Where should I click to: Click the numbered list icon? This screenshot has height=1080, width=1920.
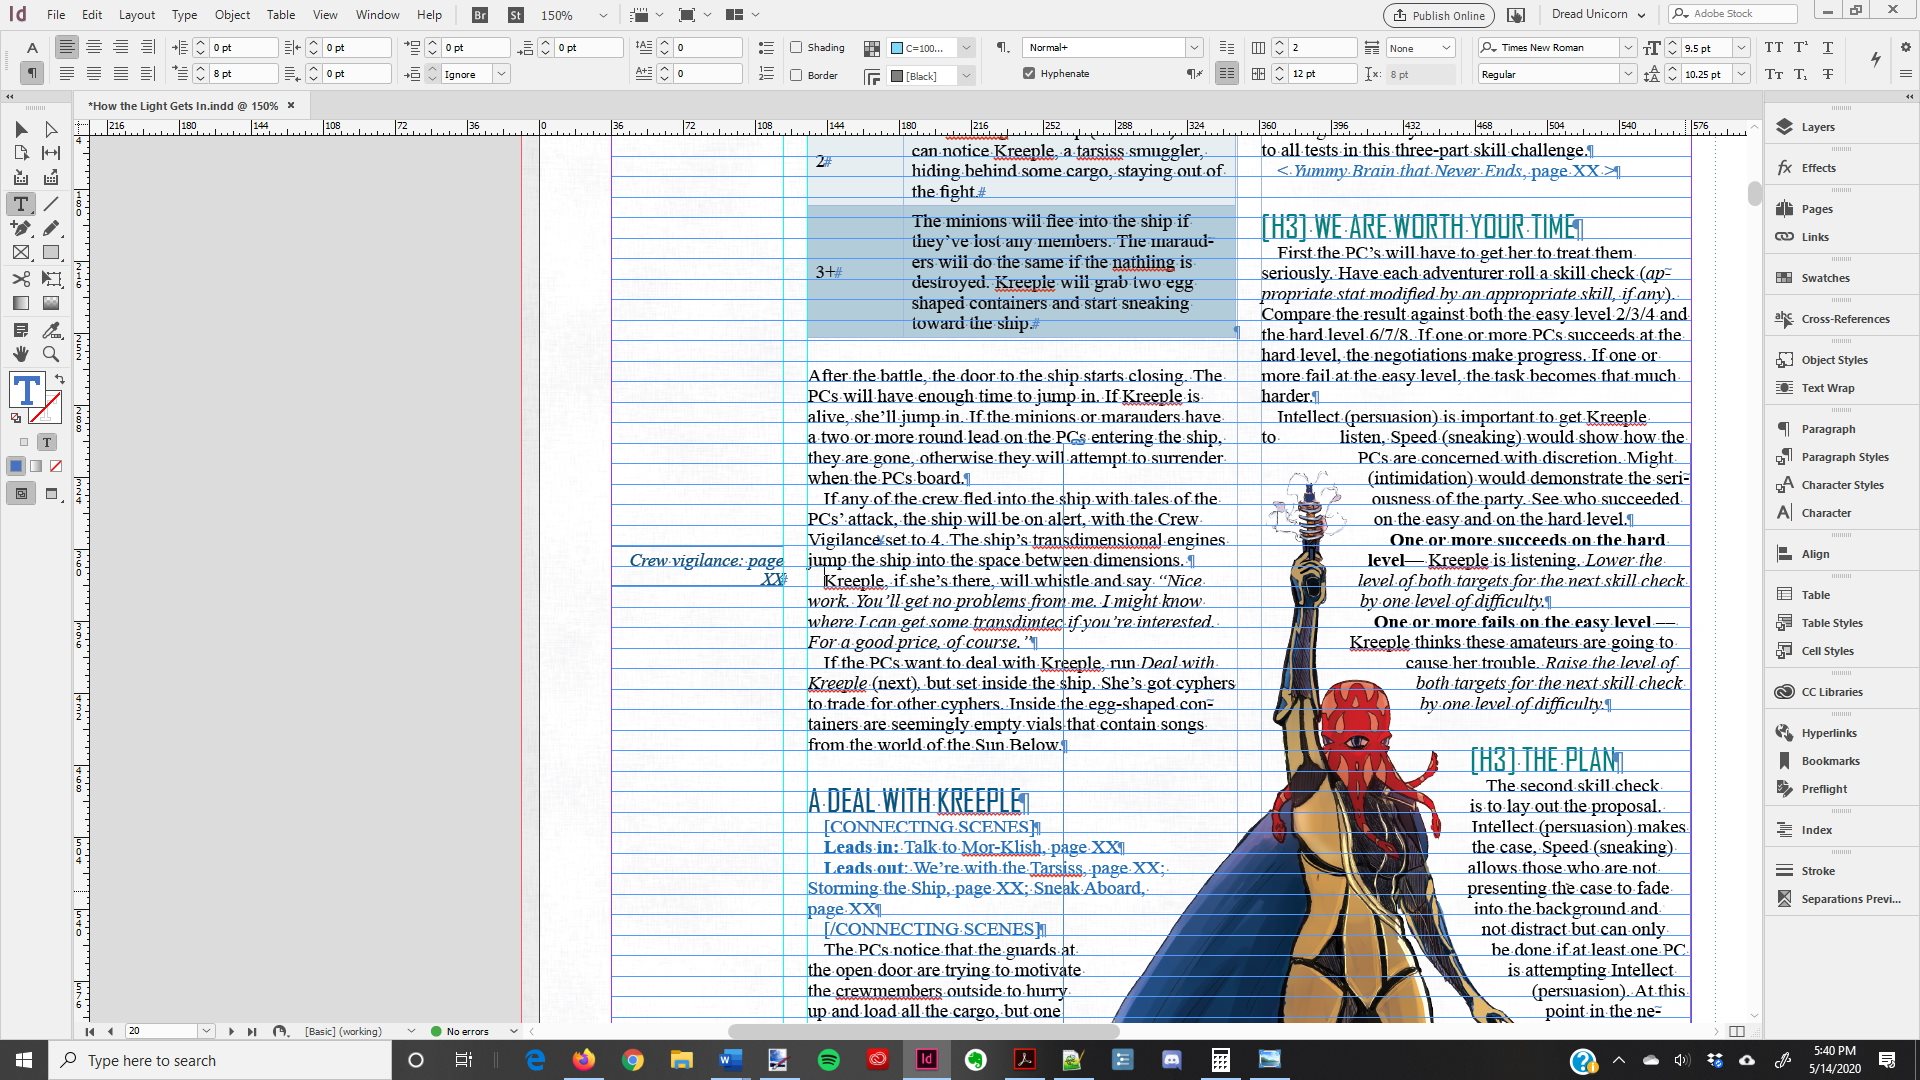click(x=766, y=74)
